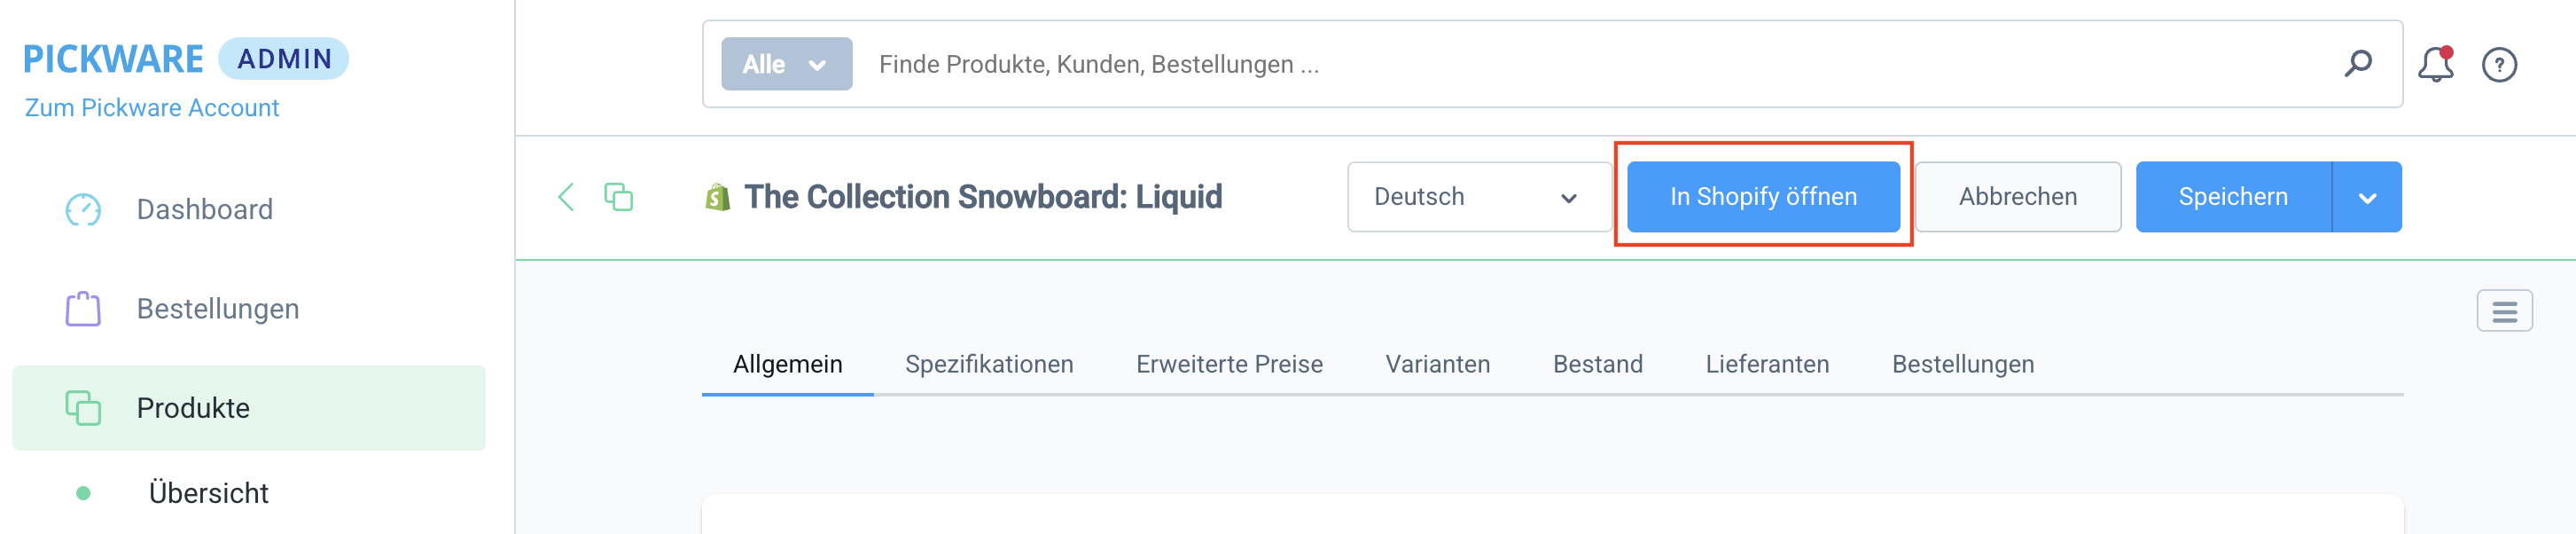2576x534 pixels.
Task: Go back with the left arrow icon
Action: point(566,197)
